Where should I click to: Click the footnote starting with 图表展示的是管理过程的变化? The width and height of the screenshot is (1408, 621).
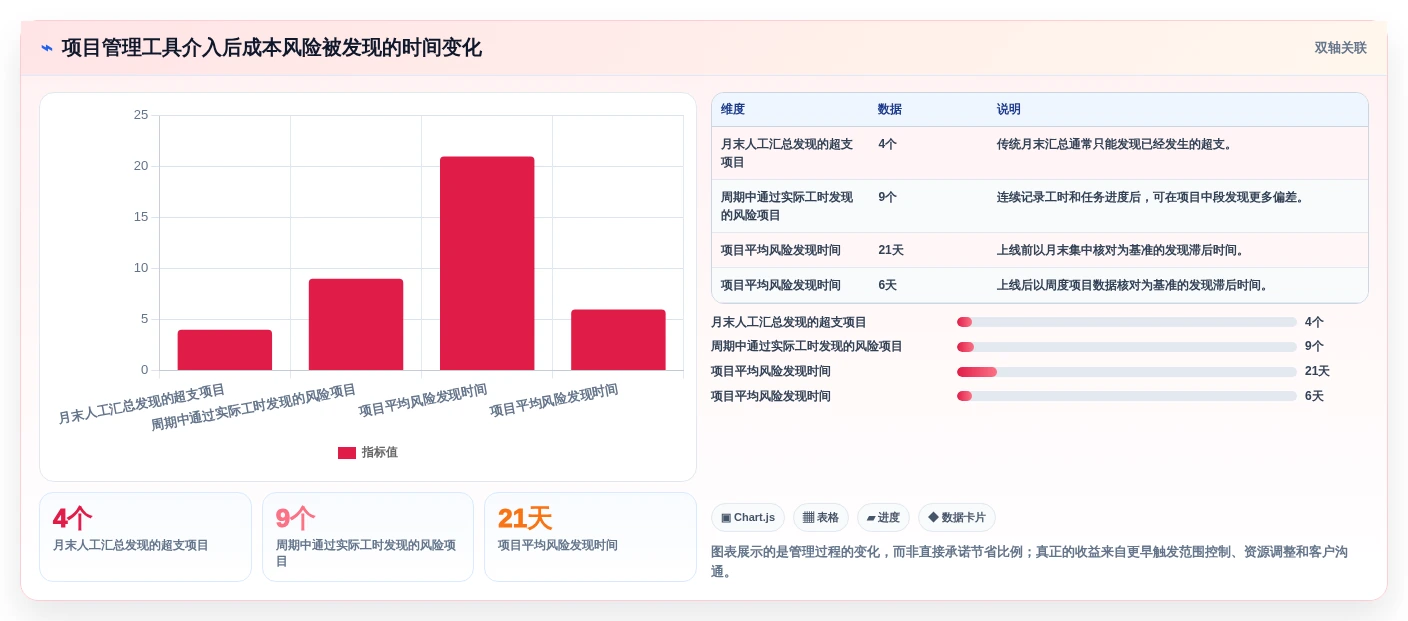pos(1029,561)
